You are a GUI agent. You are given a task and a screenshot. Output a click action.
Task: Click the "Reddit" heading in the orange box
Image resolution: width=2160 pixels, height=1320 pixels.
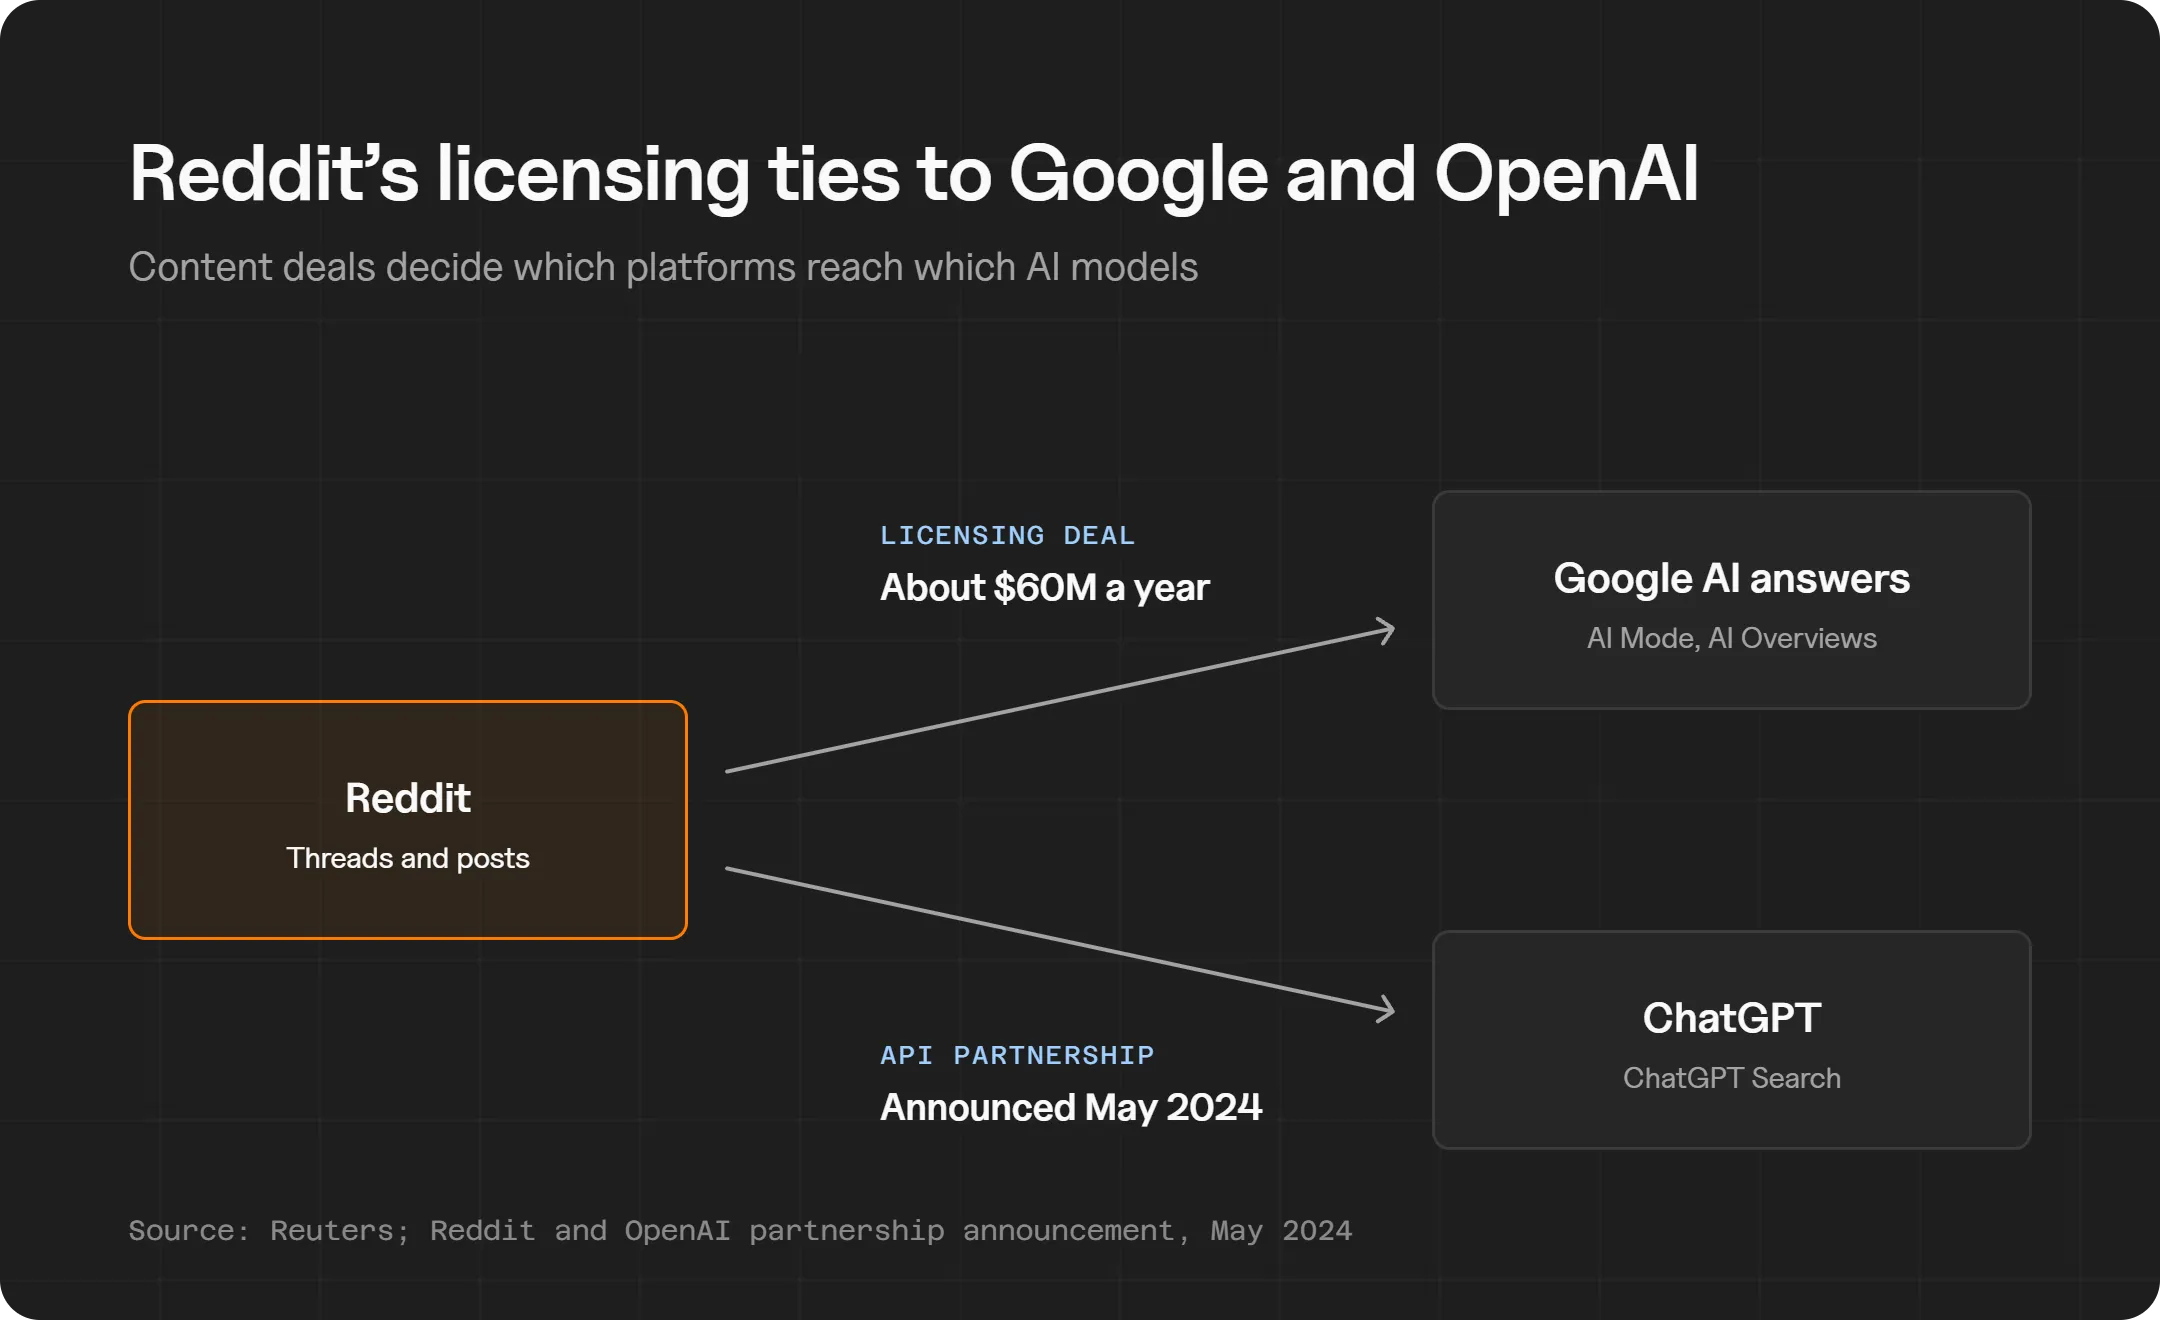coord(408,798)
